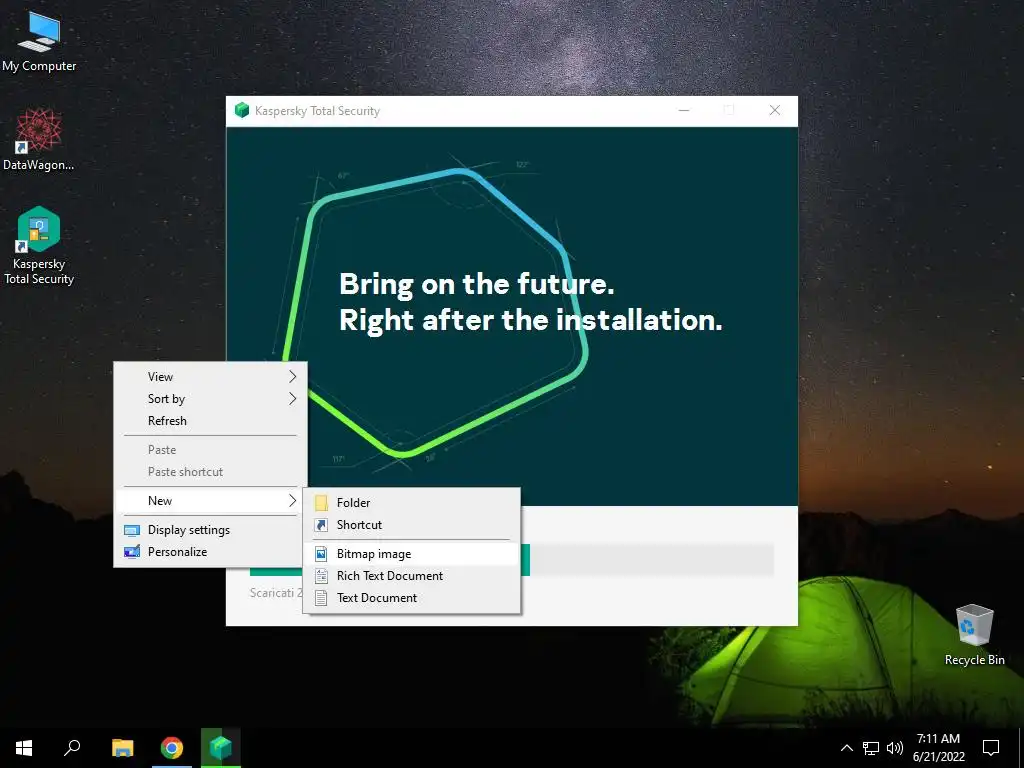
Task: Click the Folder icon in New submenu
Action: (x=321, y=503)
